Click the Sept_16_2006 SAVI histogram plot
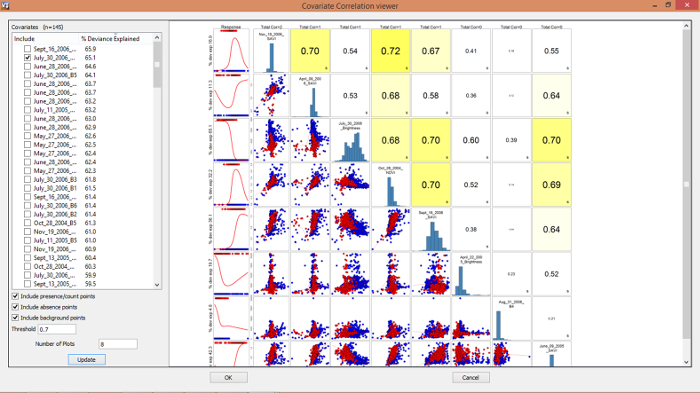 431,230
